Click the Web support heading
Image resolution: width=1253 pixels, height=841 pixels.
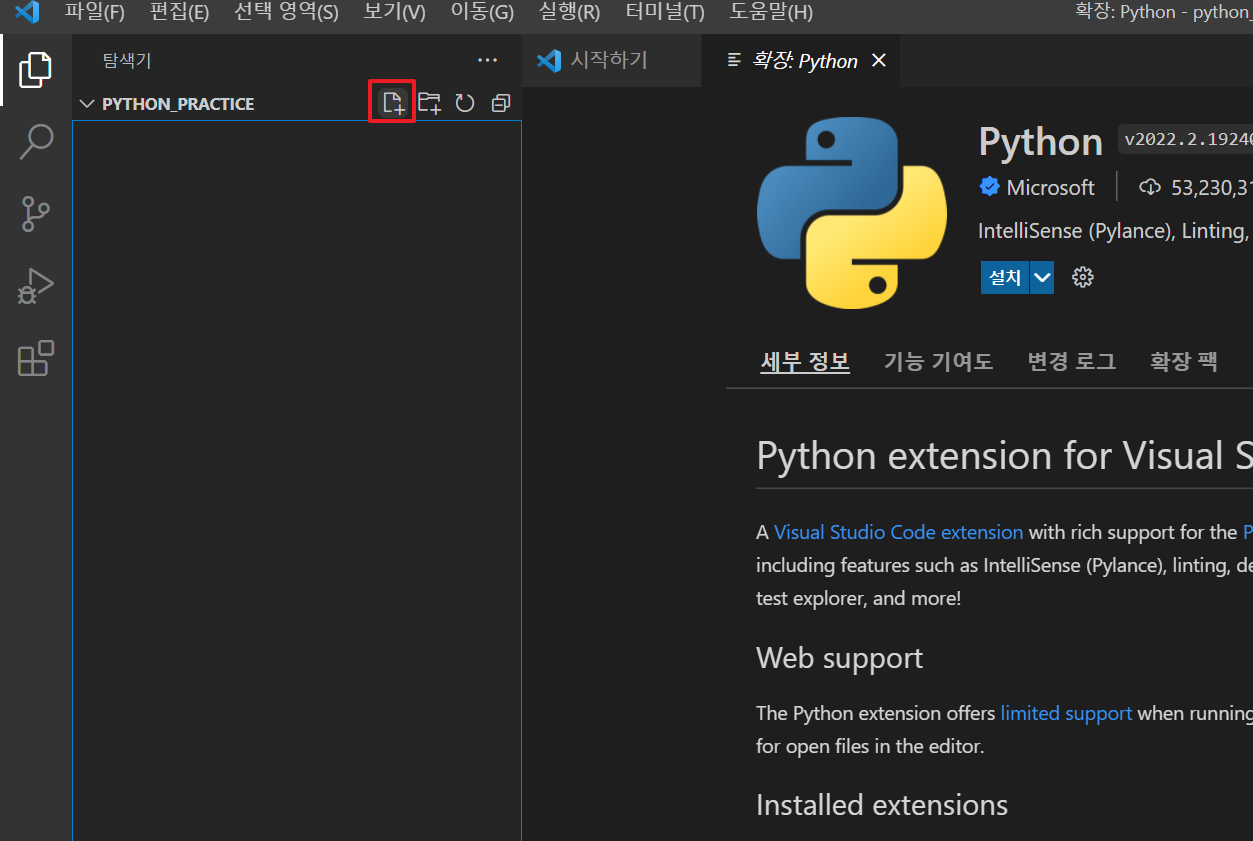840,658
